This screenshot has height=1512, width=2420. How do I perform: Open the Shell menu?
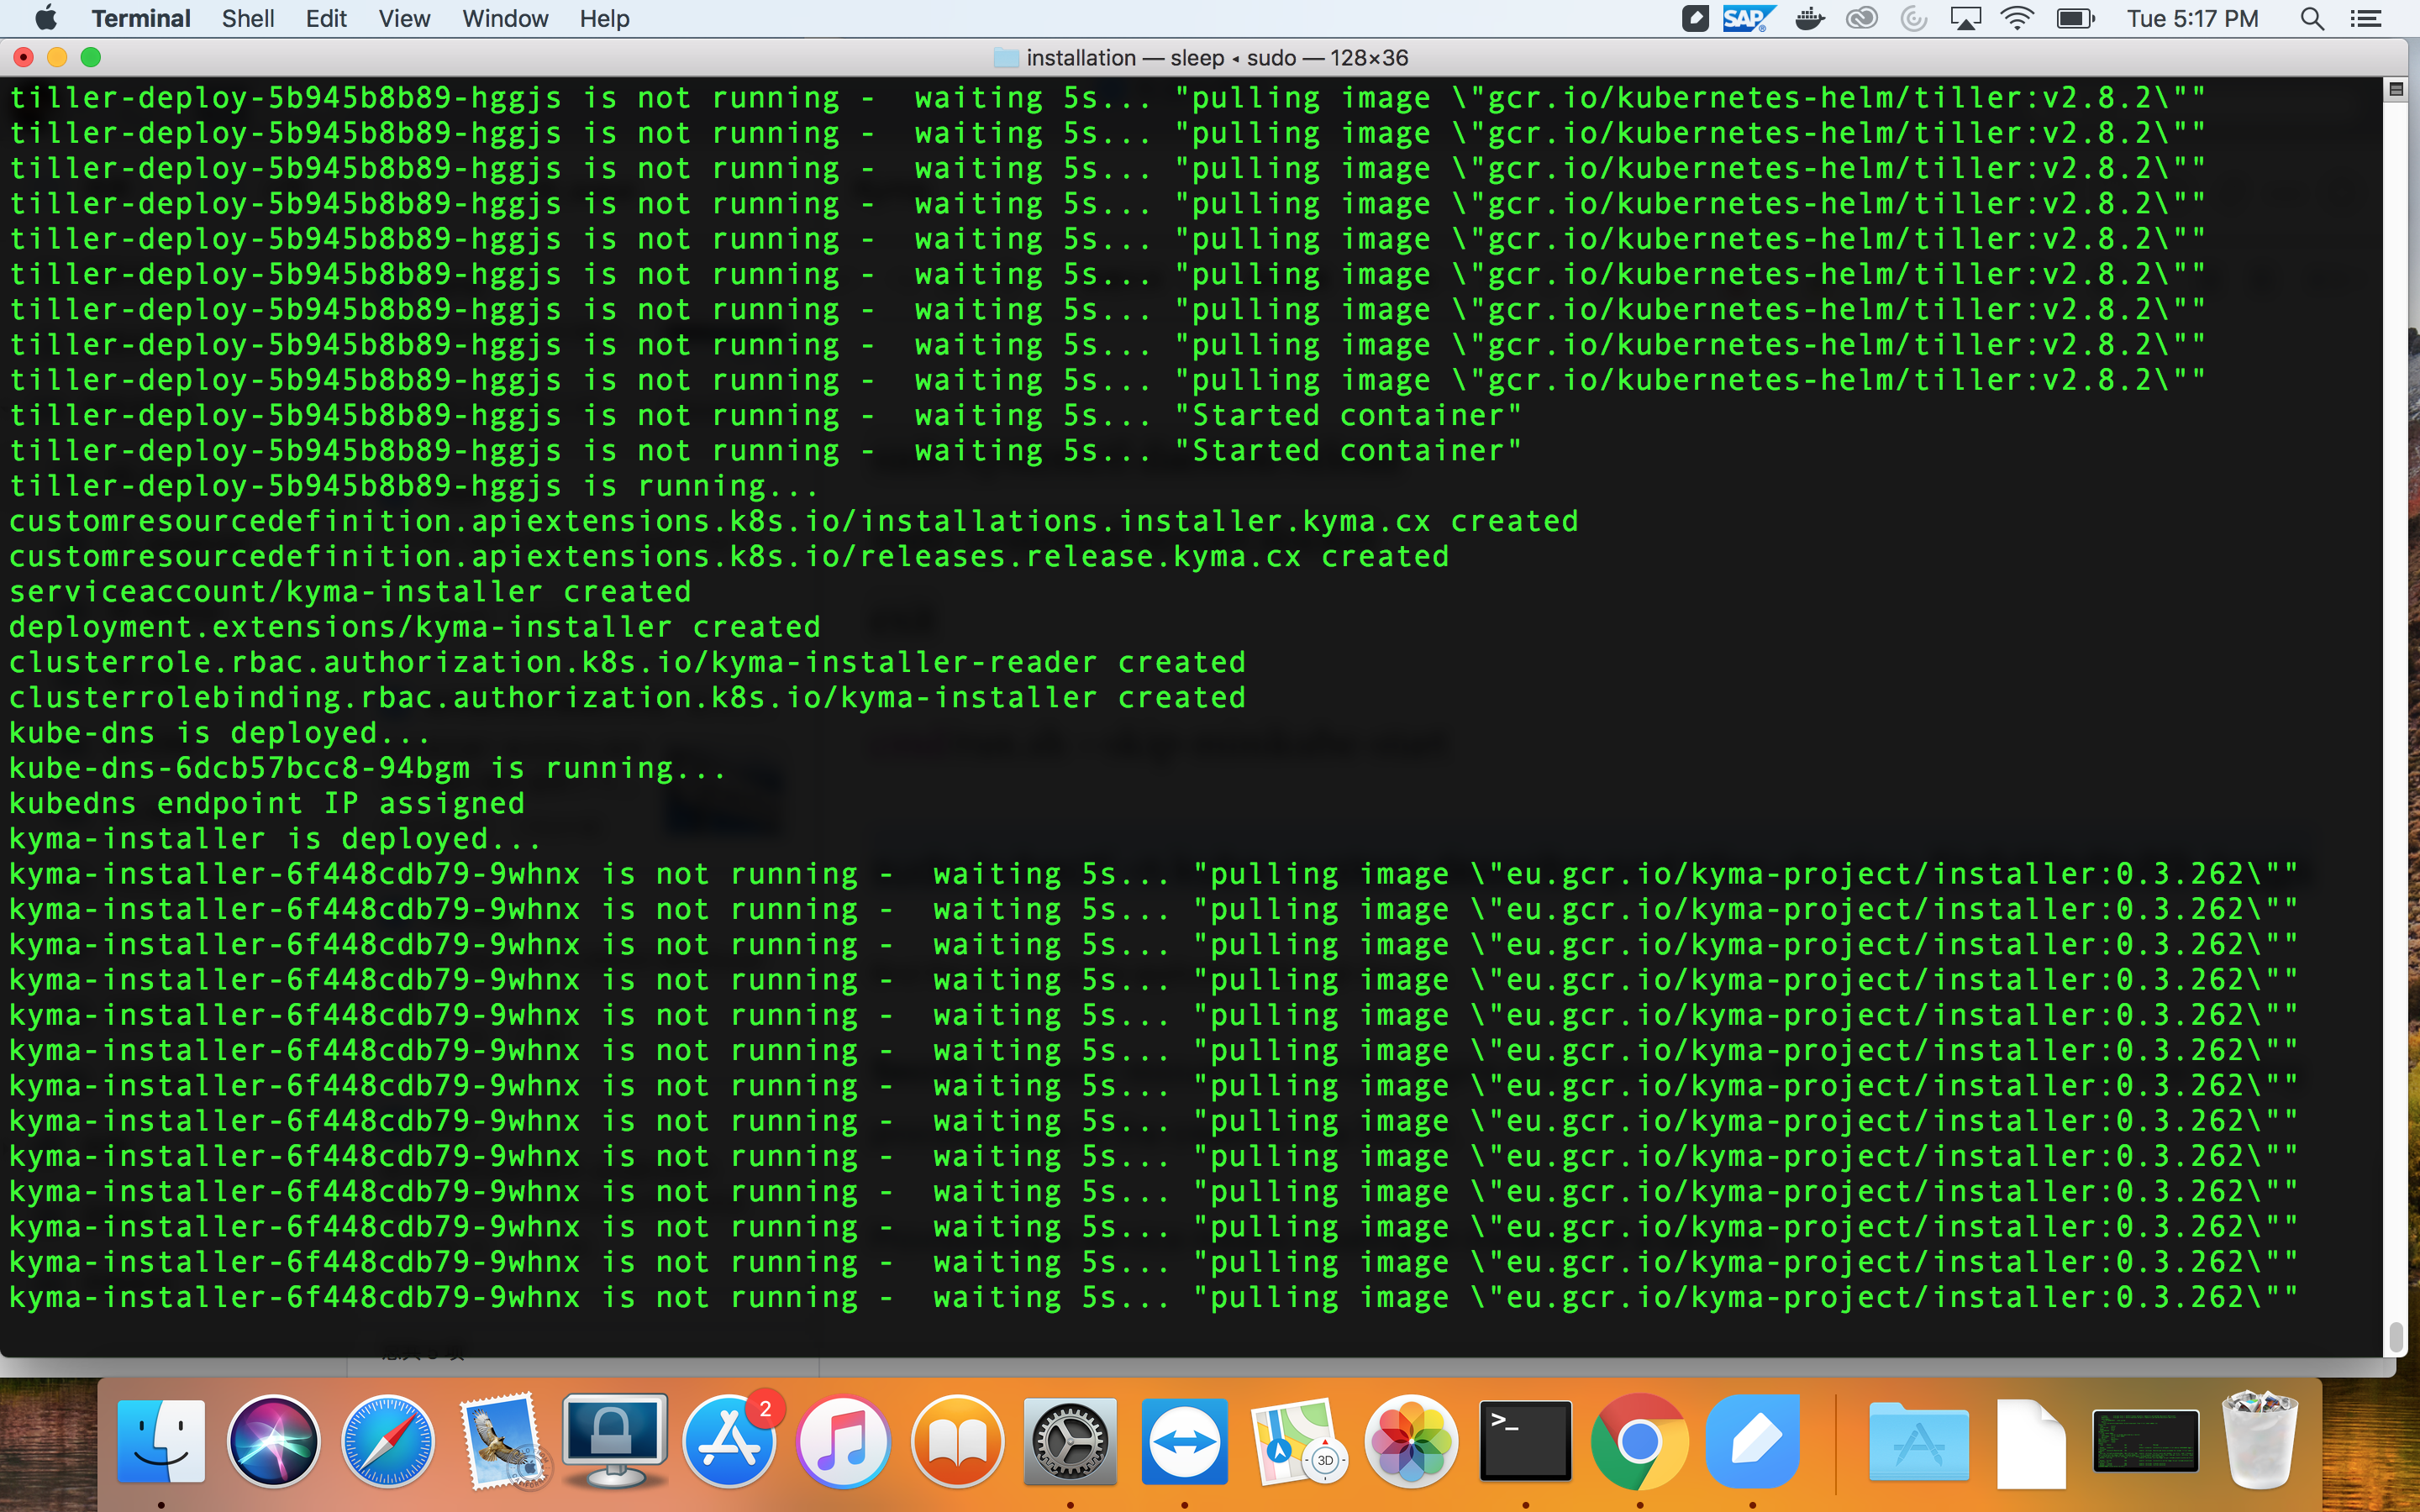coord(247,18)
